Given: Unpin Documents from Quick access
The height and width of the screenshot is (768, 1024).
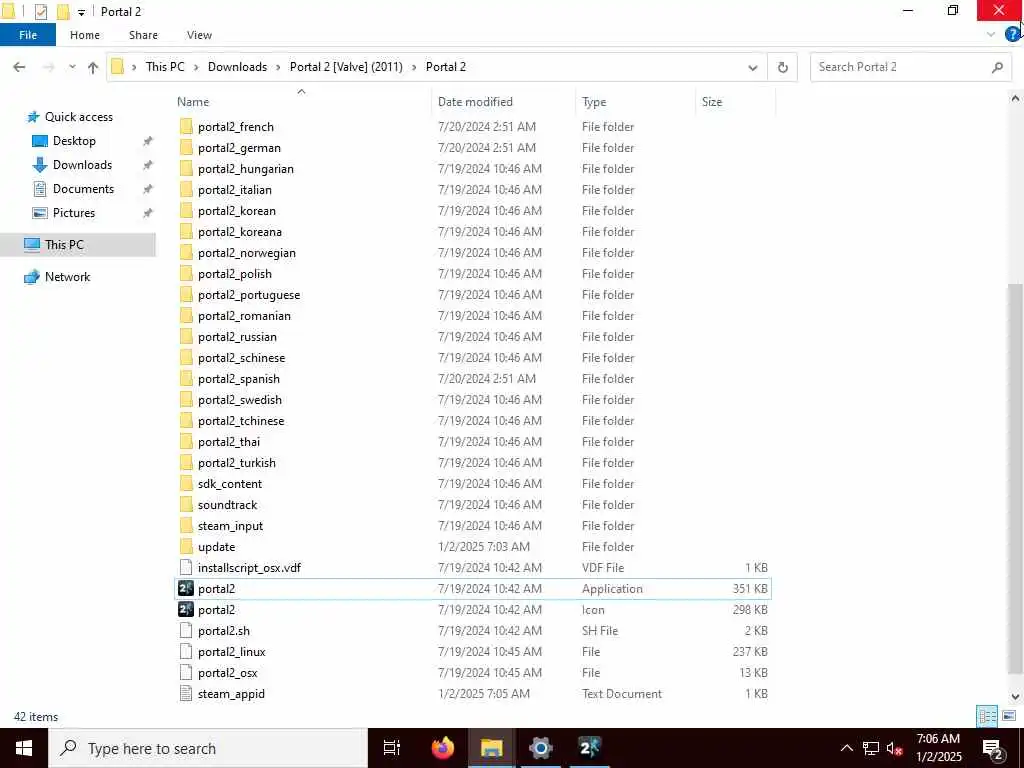Looking at the screenshot, I should click(x=148, y=189).
